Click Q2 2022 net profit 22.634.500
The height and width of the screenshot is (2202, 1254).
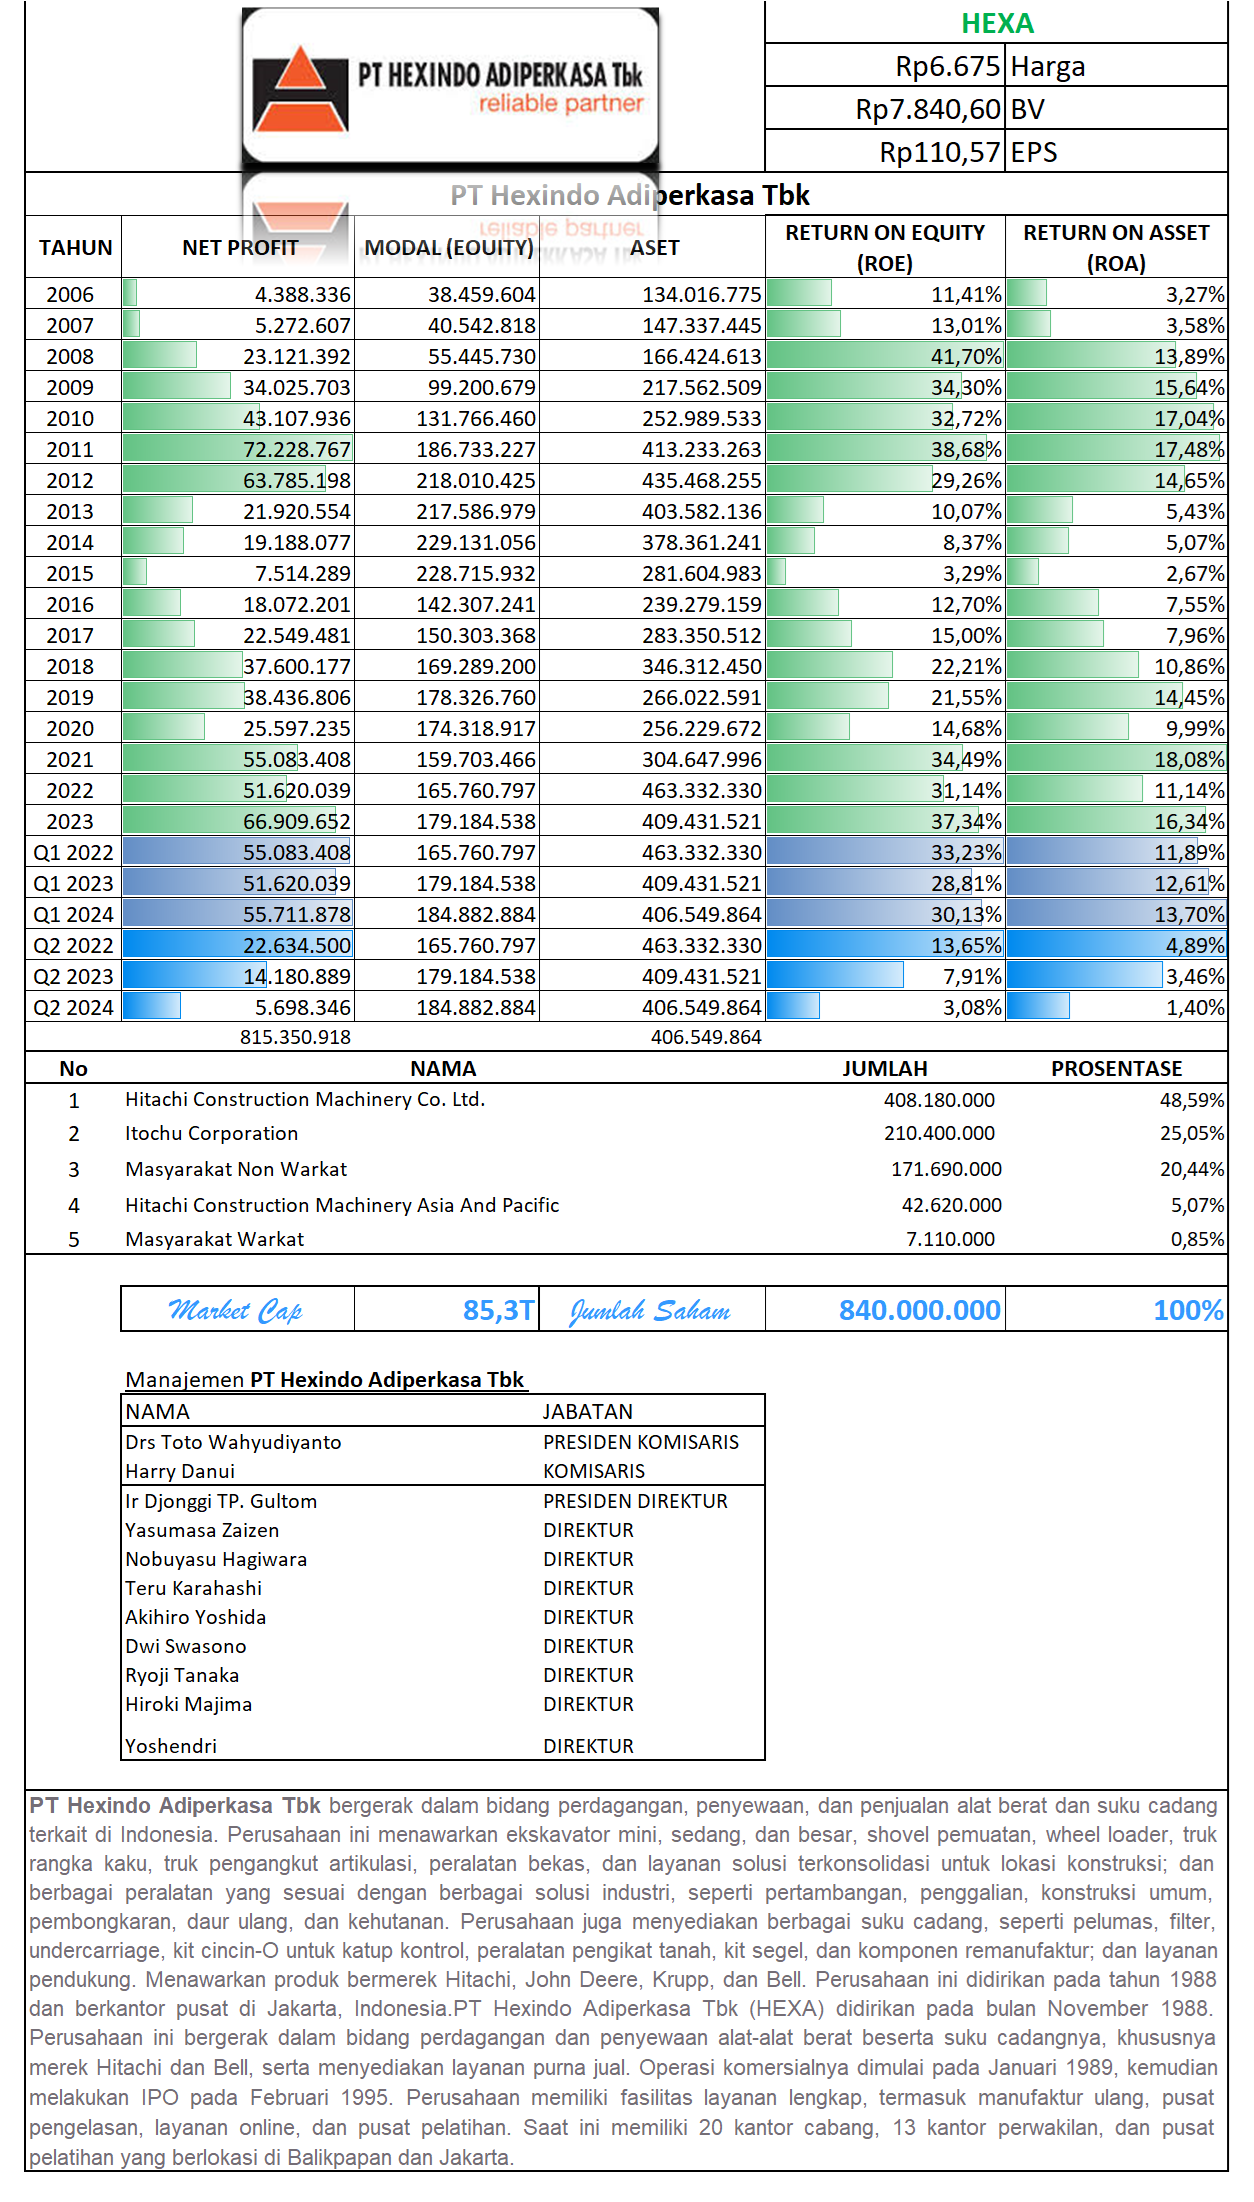coord(297,946)
